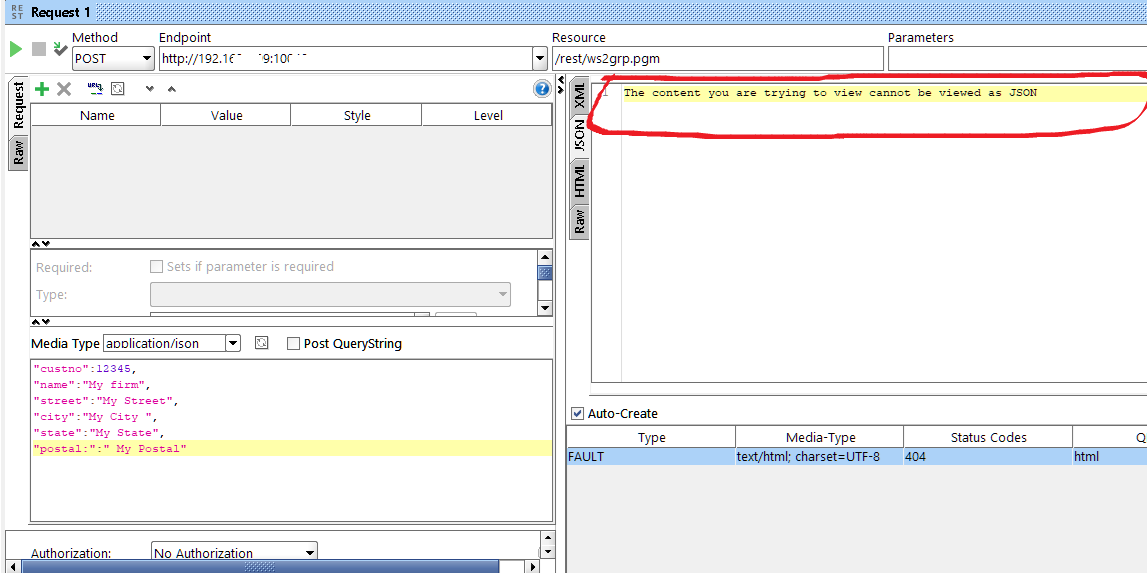This screenshot has height=573, width=1147.
Task: Click the gray stop request icon
Action: pos(39,49)
